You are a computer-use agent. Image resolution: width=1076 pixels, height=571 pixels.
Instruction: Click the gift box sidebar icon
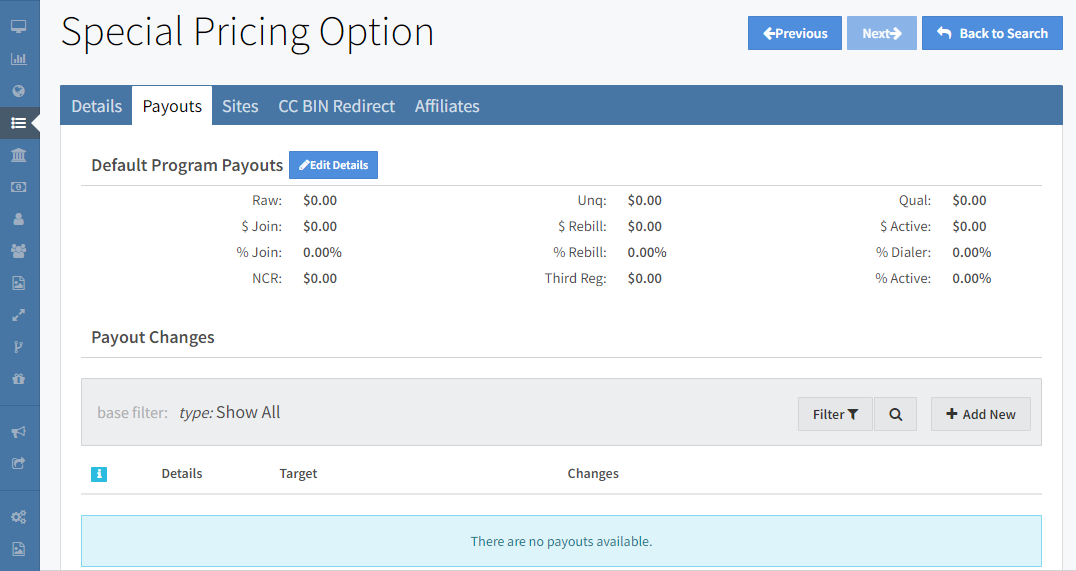[18, 379]
